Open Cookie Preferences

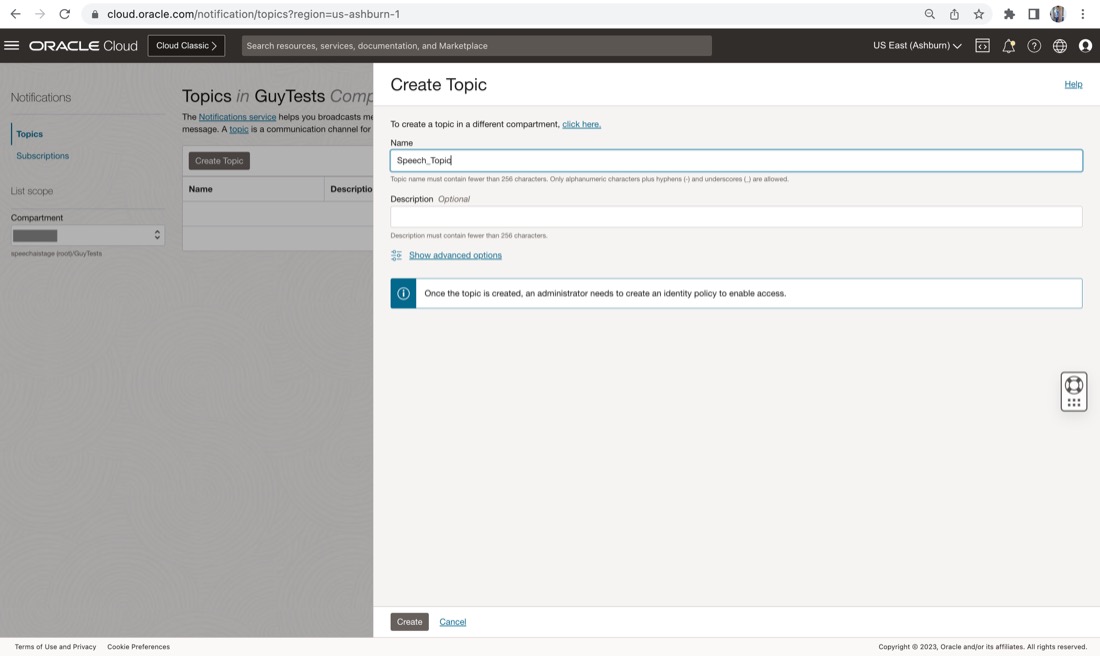pyautogui.click(x=138, y=647)
